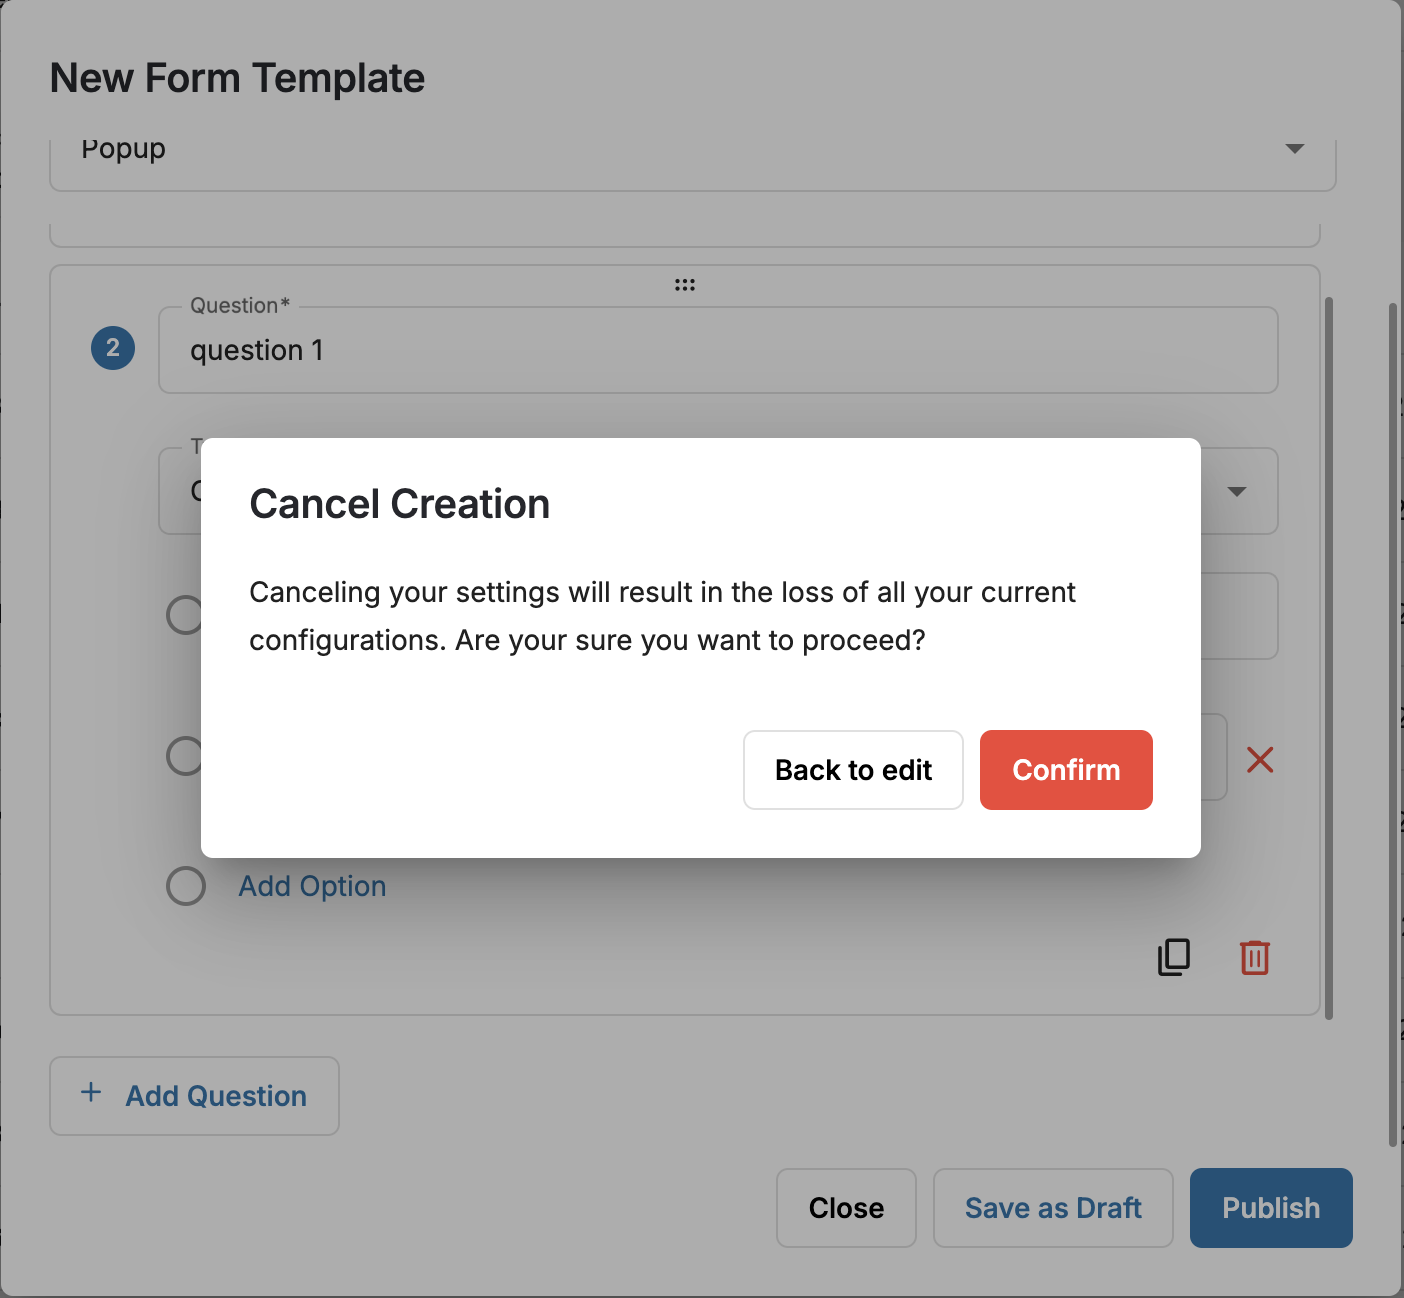Open the question type dropdown arrow

pos(1237,491)
